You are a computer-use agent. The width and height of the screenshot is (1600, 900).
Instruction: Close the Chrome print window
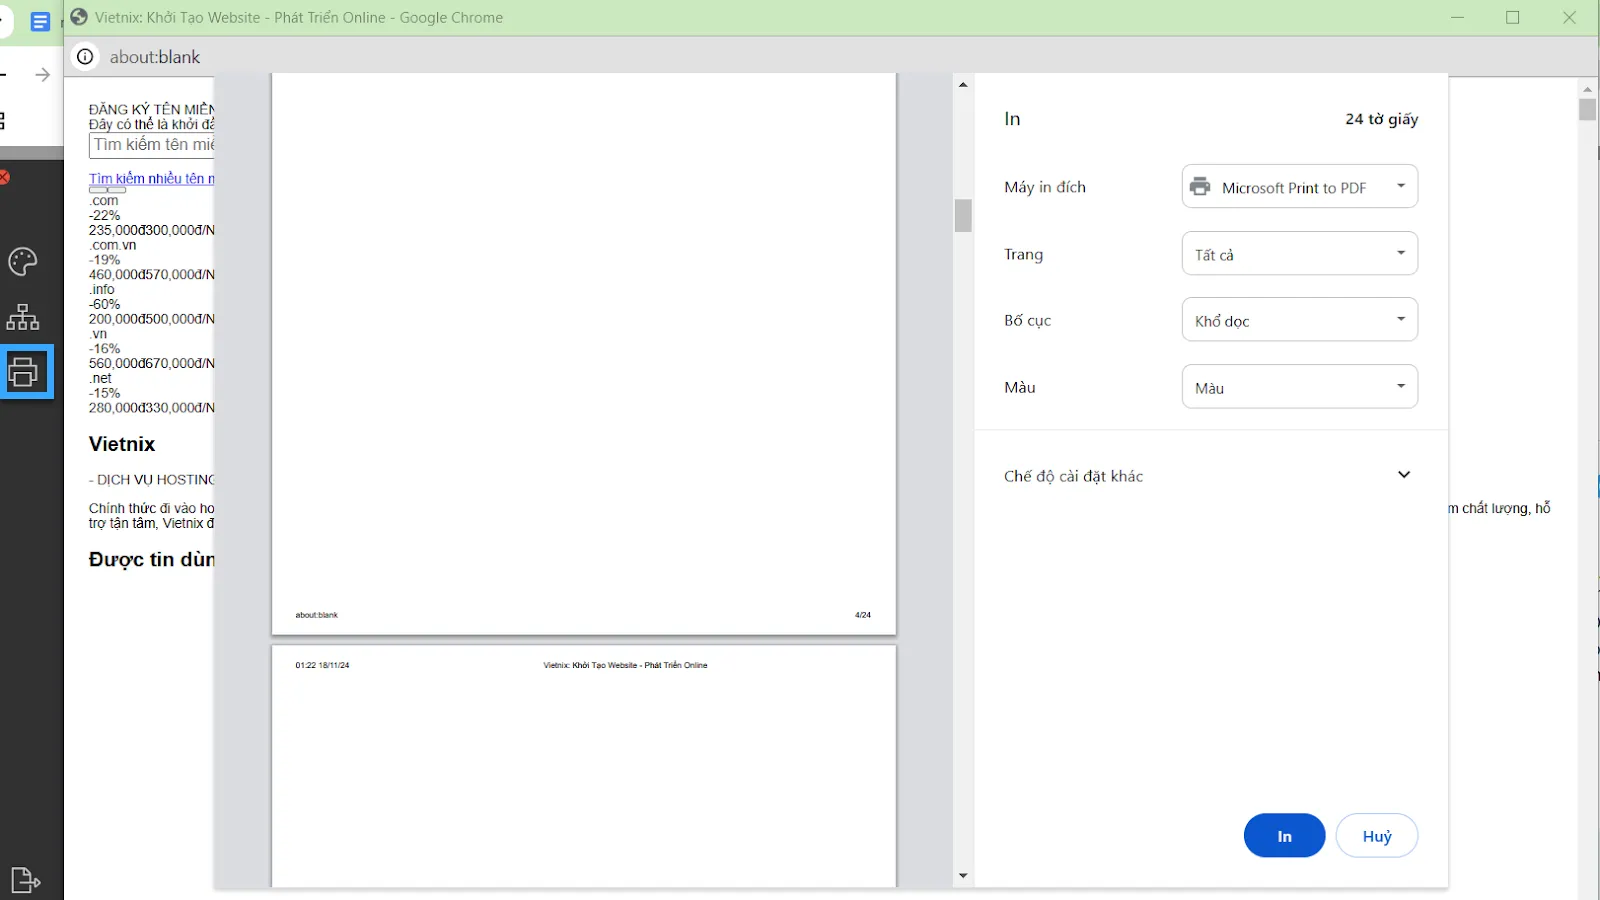(1569, 17)
